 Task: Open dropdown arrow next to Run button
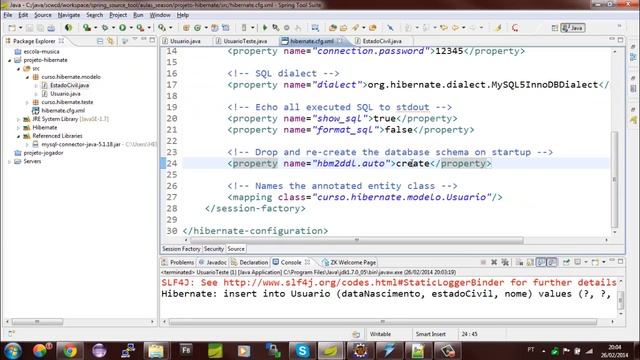(131, 28)
